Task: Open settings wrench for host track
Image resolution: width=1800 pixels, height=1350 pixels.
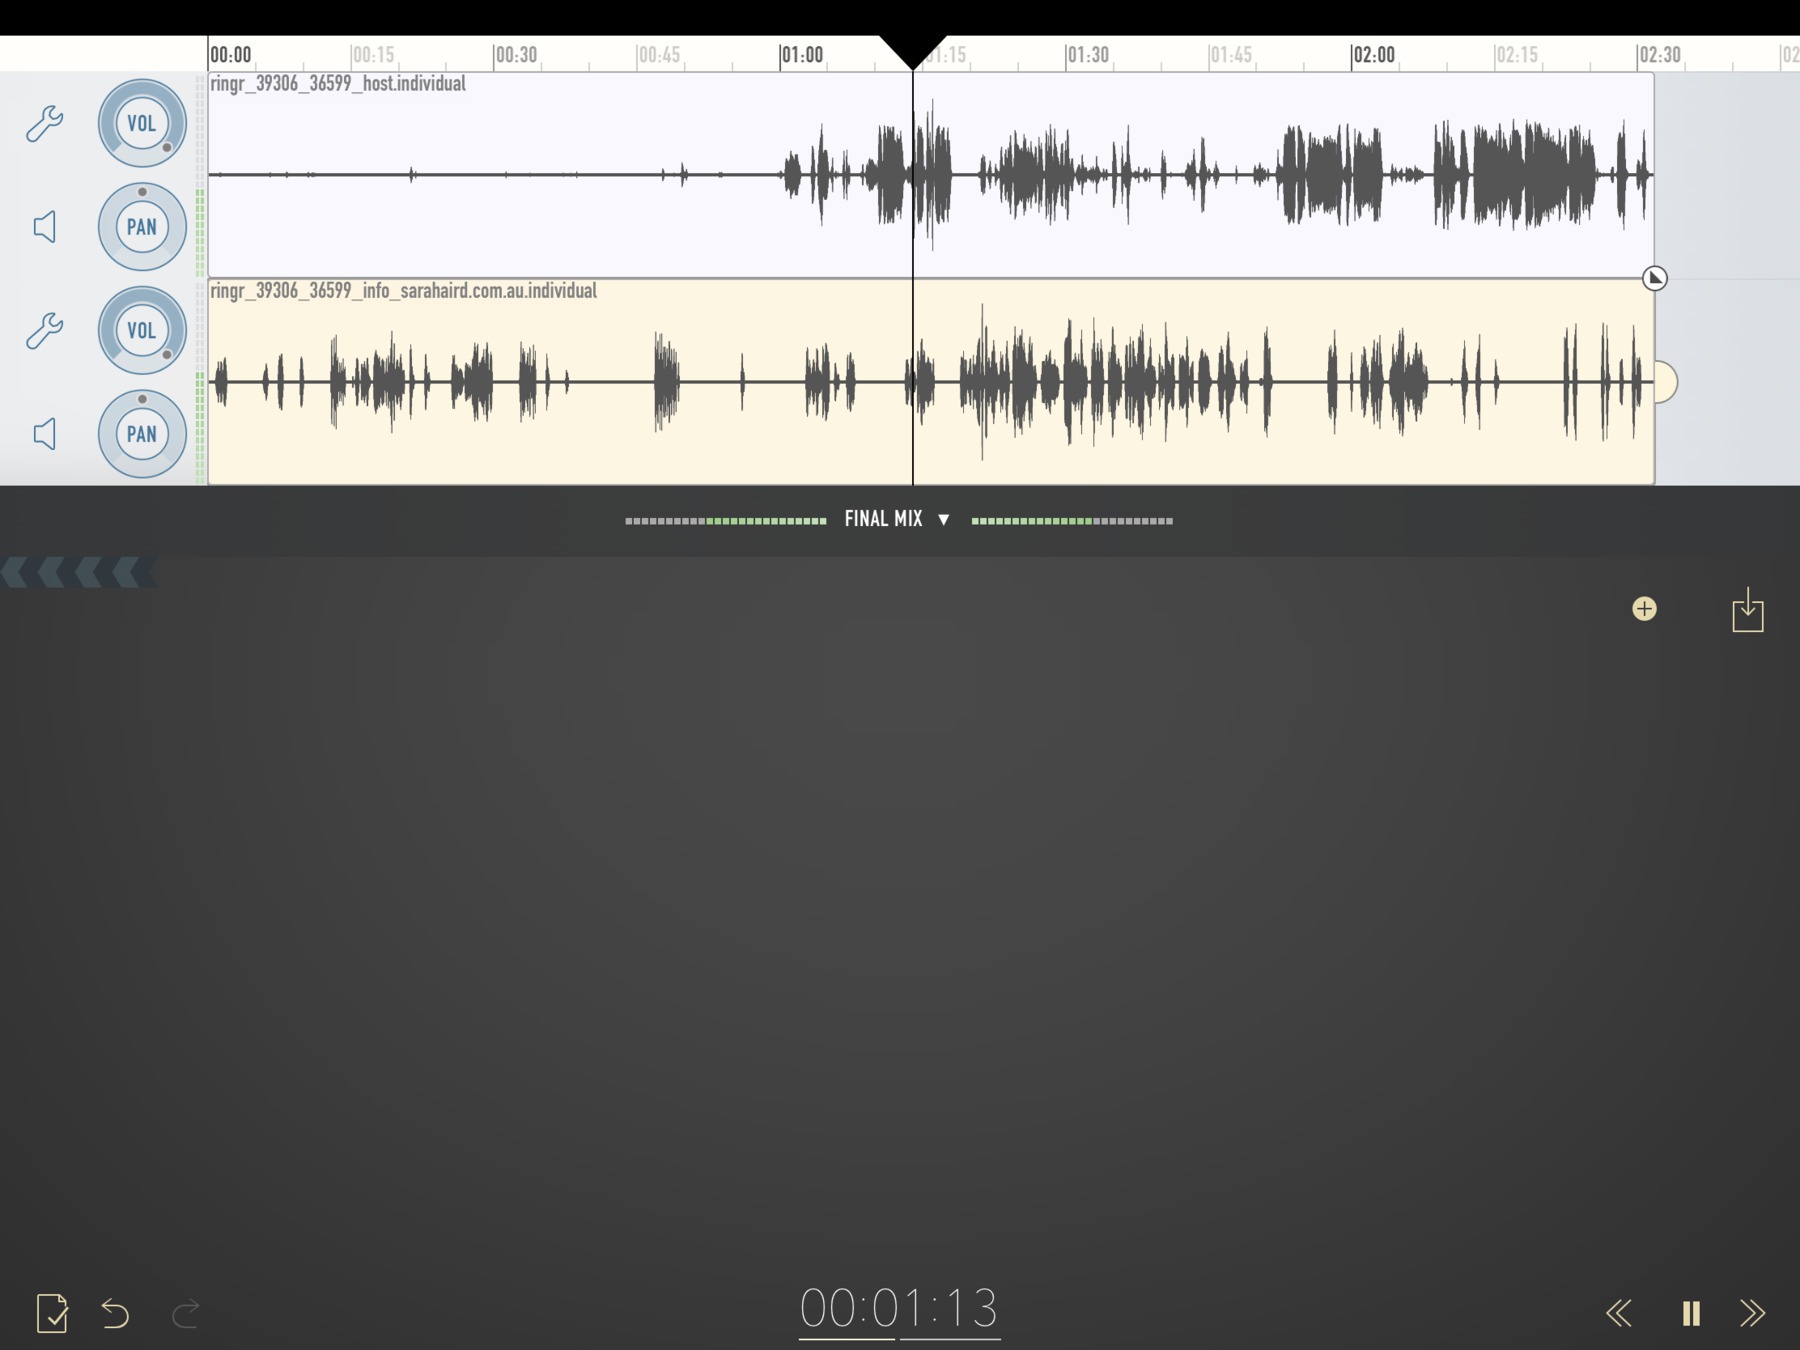Action: 45,124
